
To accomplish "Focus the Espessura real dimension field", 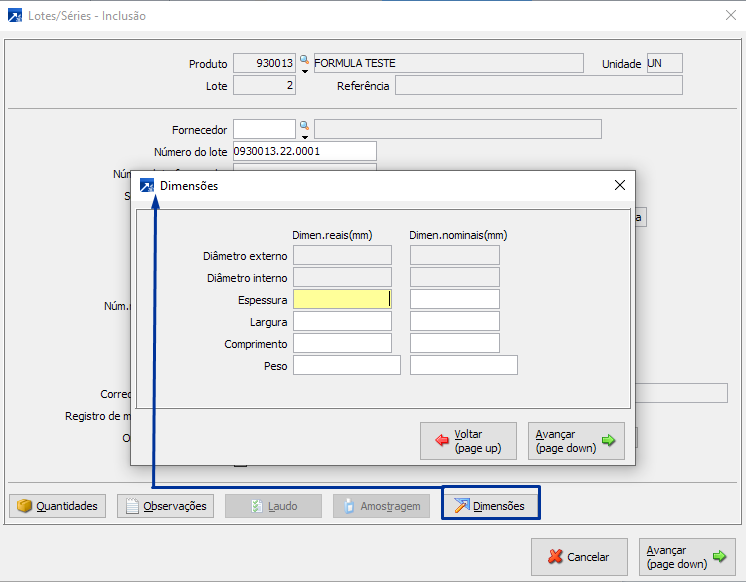I will tap(342, 299).
